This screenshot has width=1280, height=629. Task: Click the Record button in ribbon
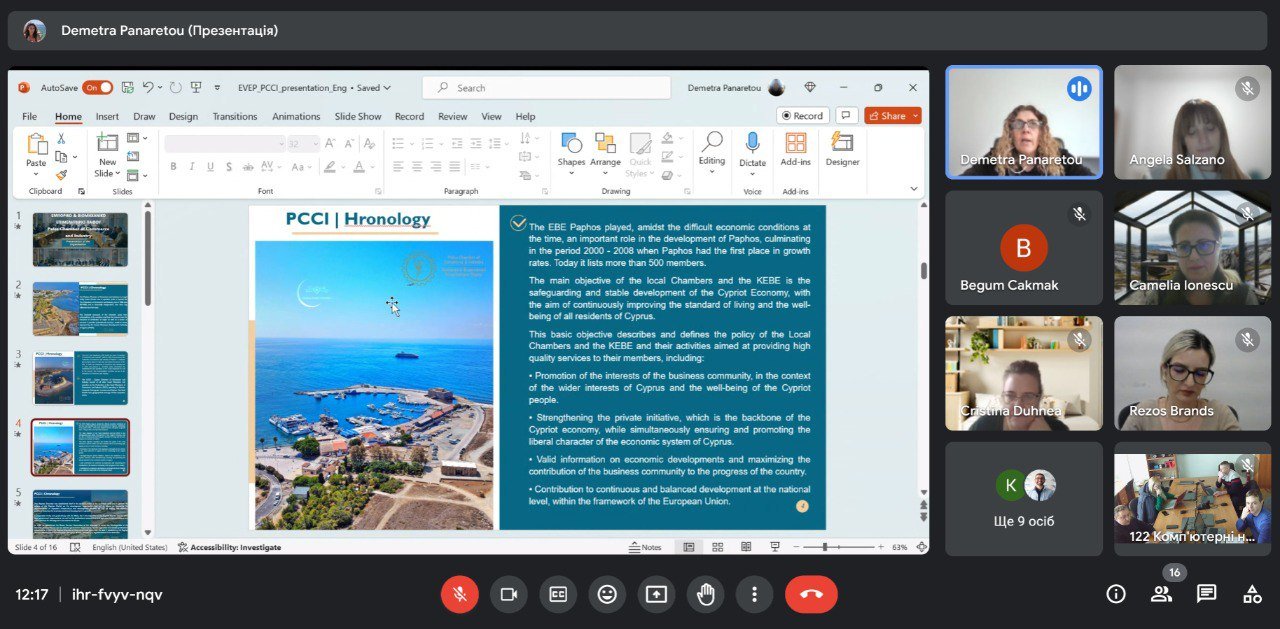tap(802, 116)
